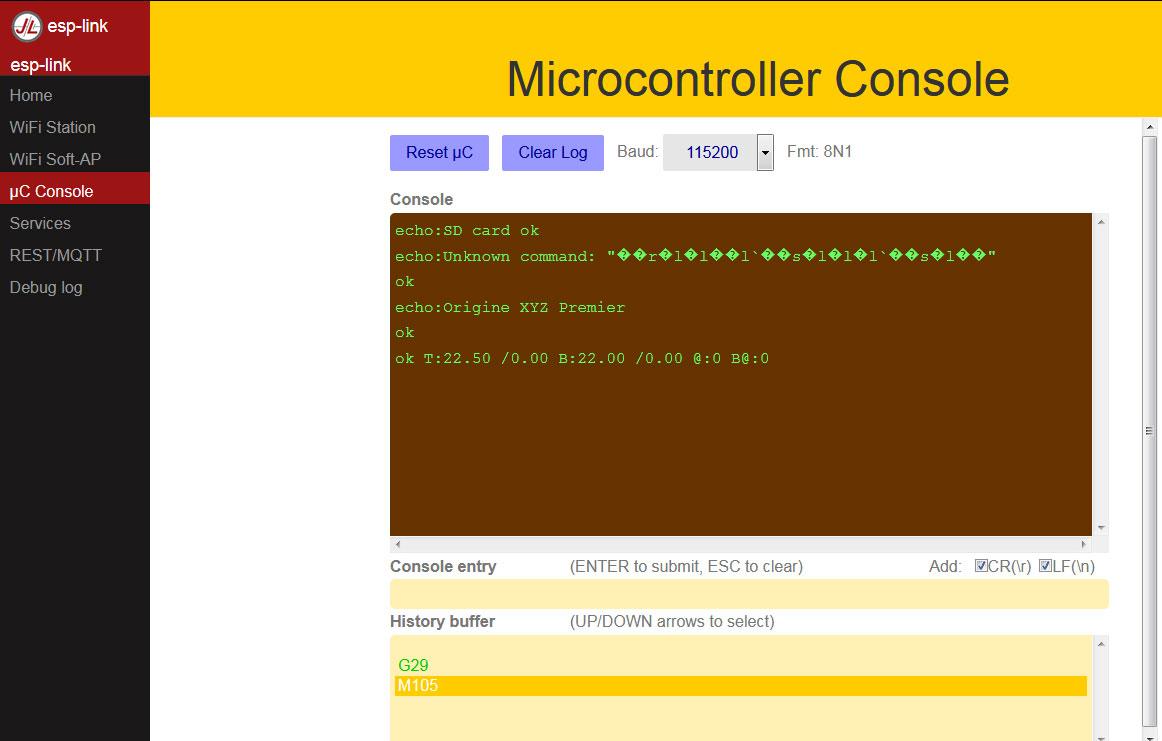Screen dimensions: 1162x741
Task: View the Debug log page
Action: (46, 288)
